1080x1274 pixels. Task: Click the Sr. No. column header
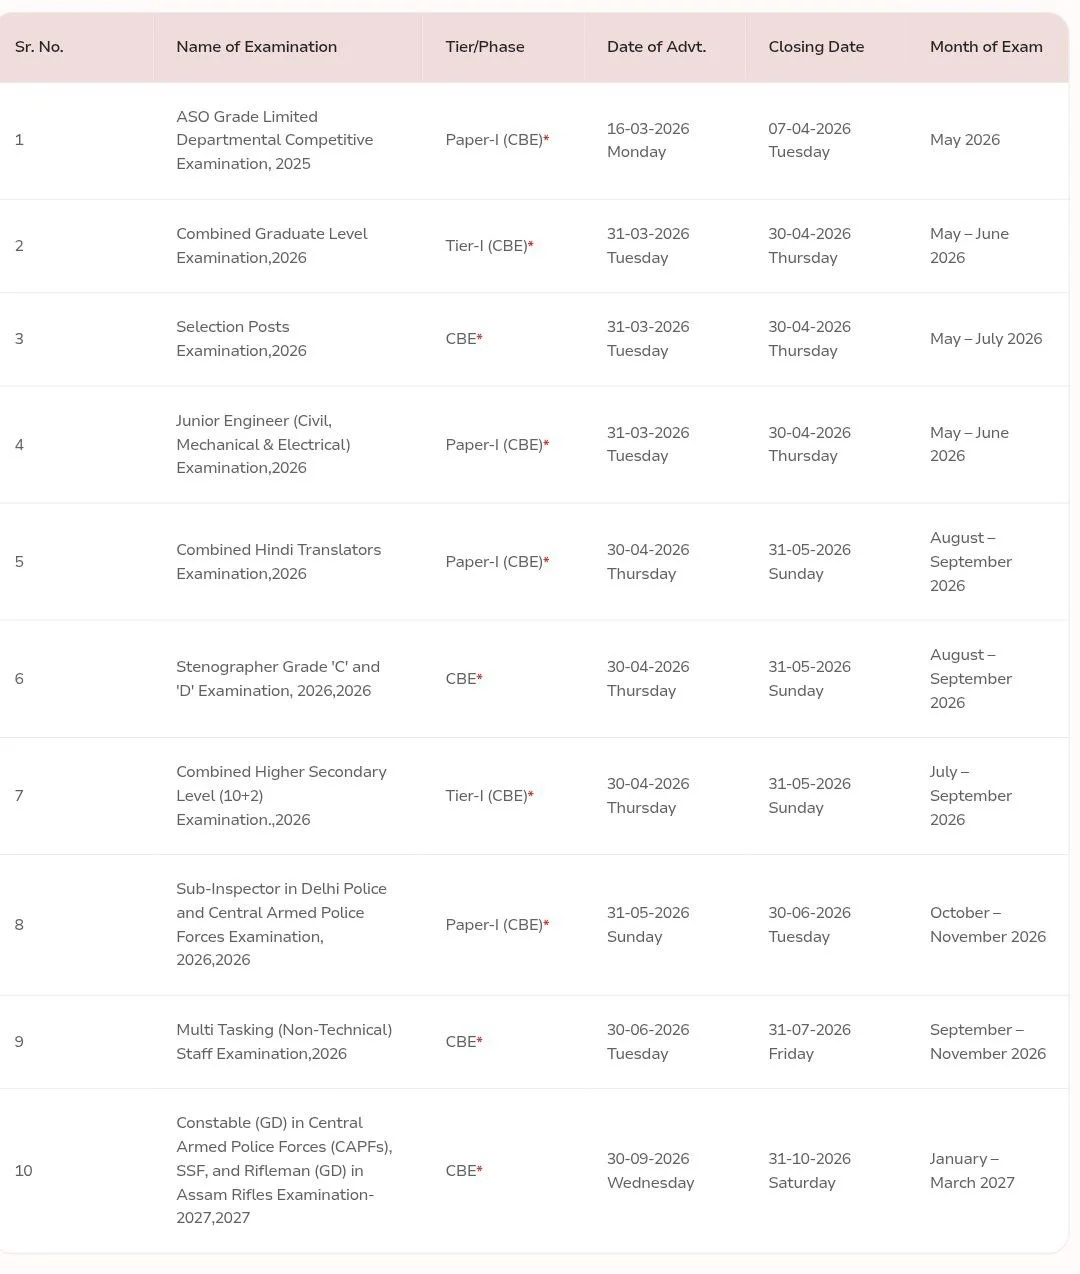[x=39, y=47]
